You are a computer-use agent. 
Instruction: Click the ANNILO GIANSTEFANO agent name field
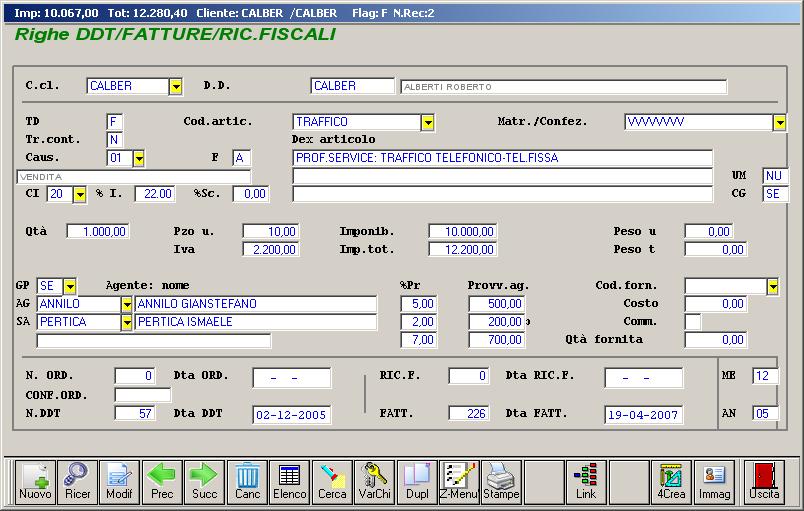point(255,304)
